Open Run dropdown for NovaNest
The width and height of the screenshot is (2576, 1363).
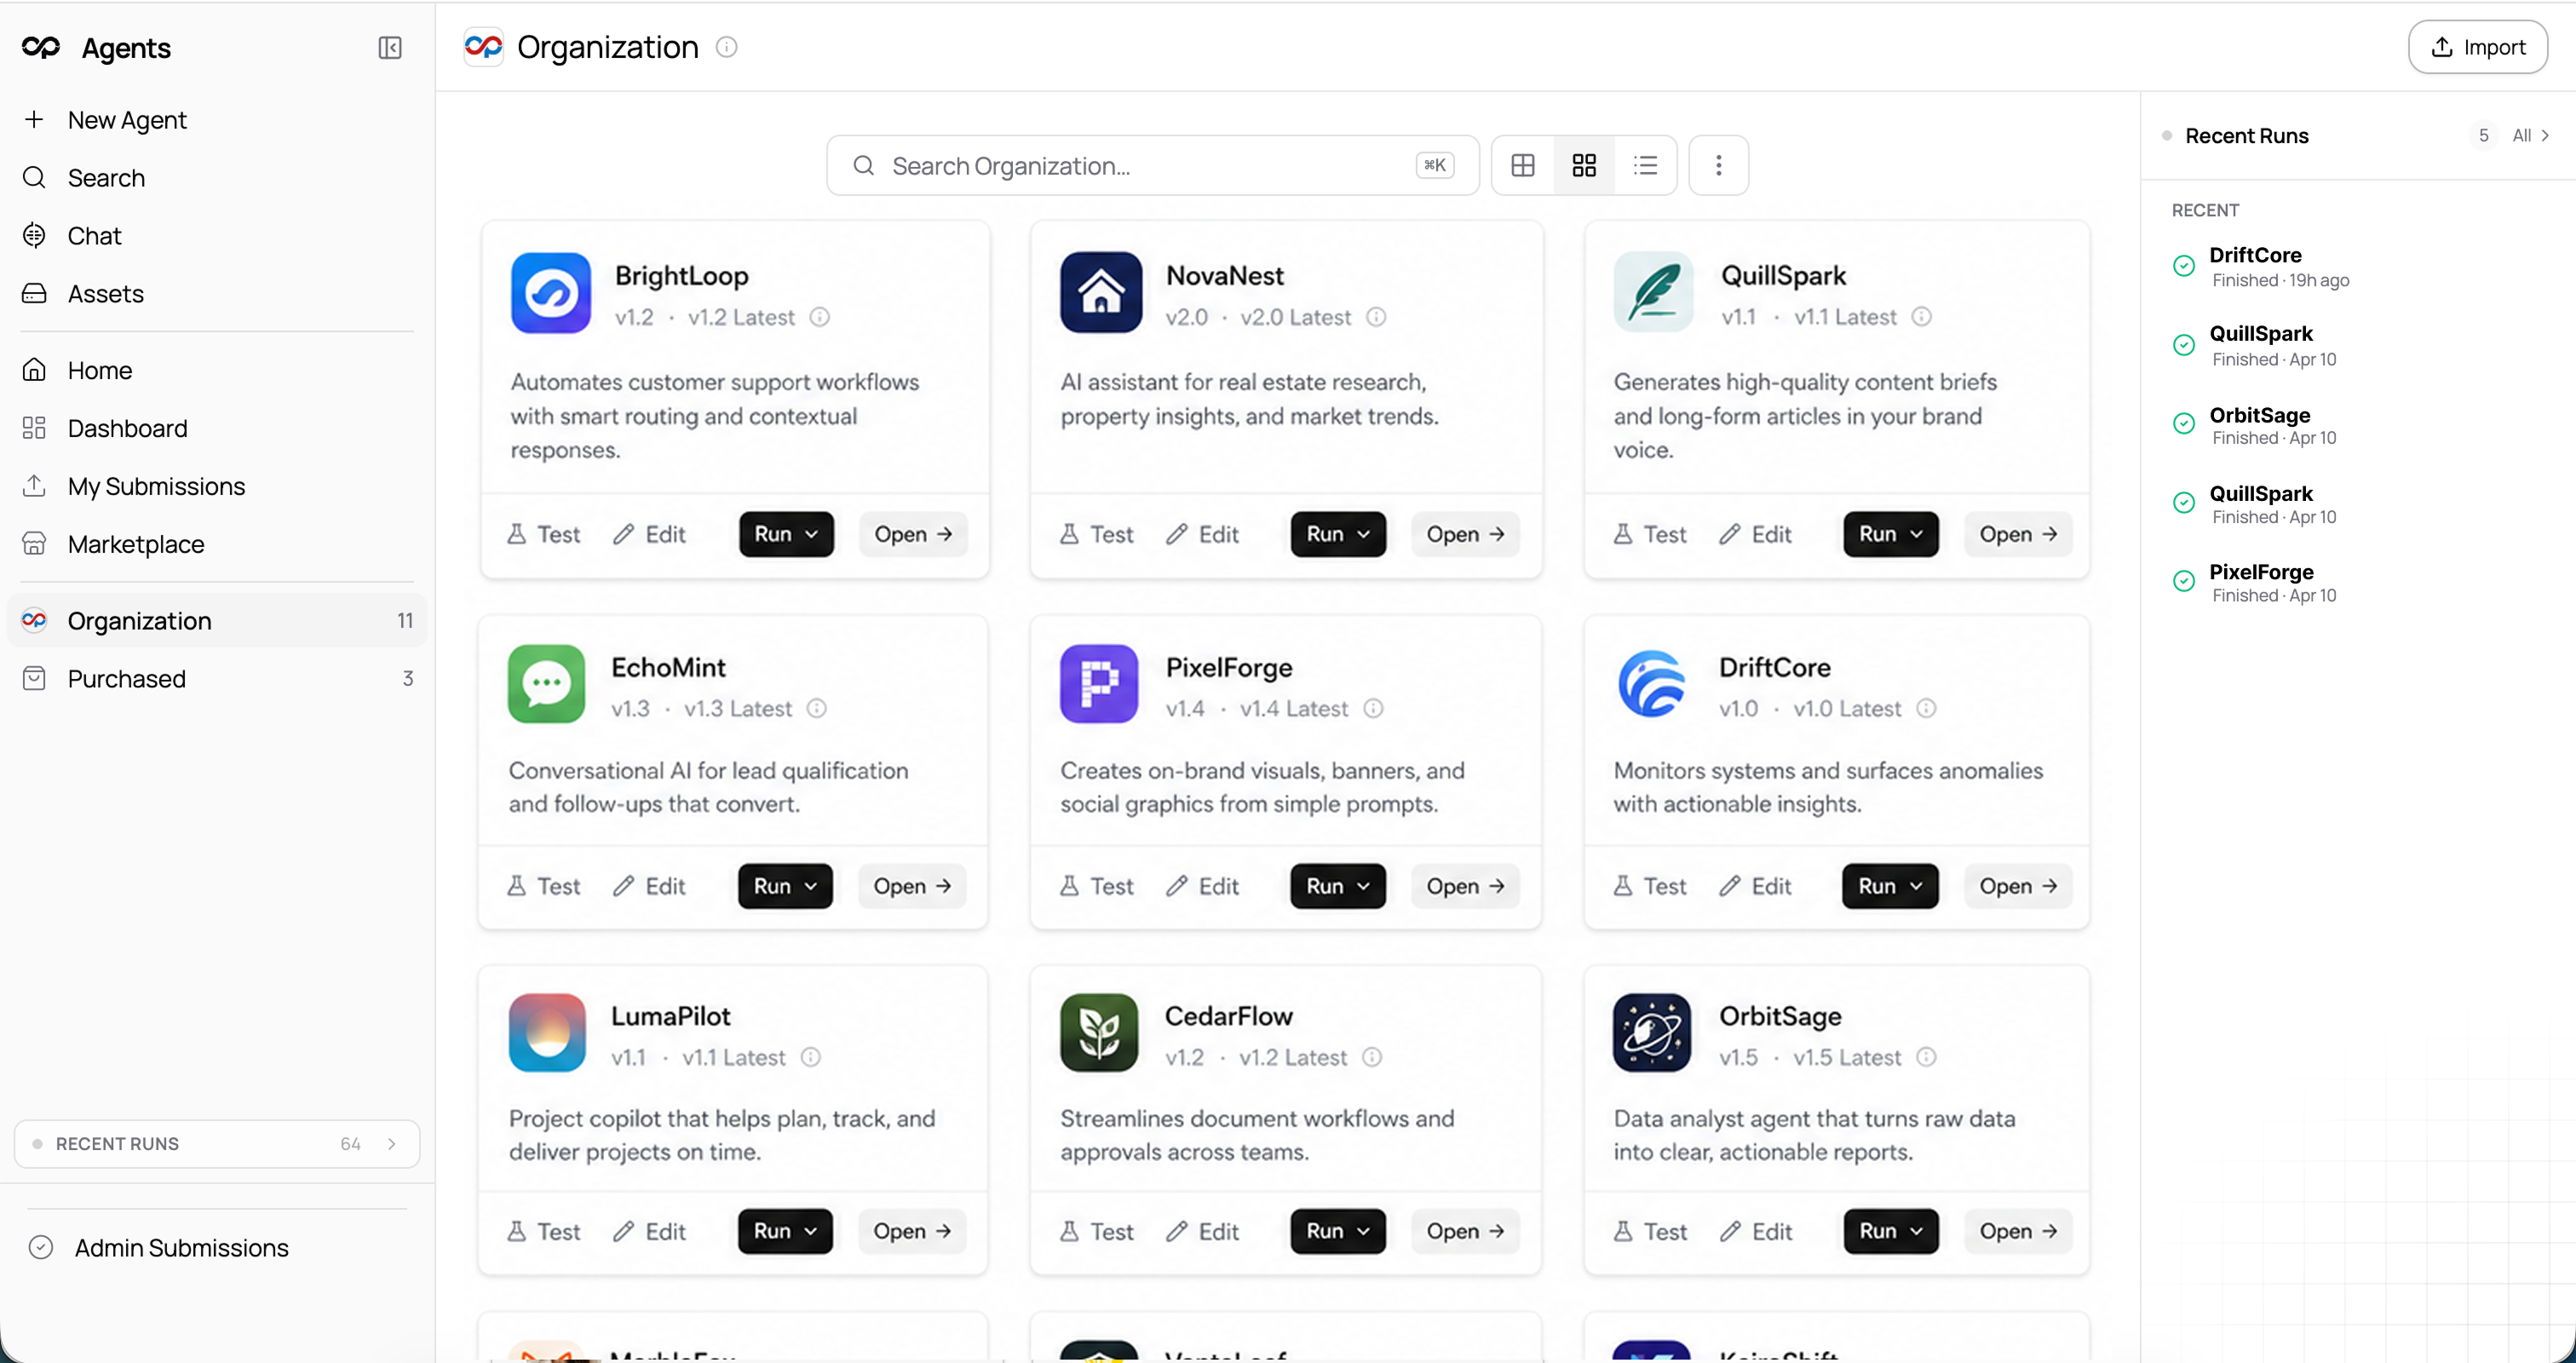click(x=1338, y=534)
